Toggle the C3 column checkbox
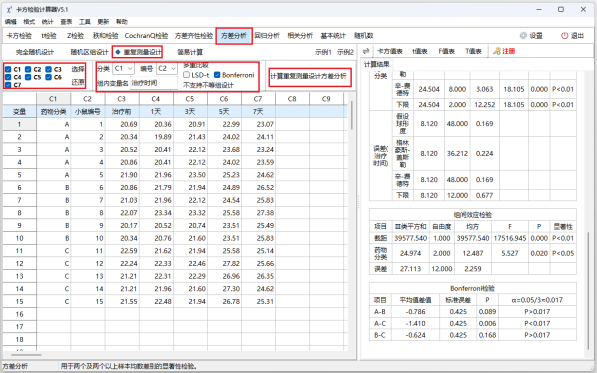 [48, 69]
